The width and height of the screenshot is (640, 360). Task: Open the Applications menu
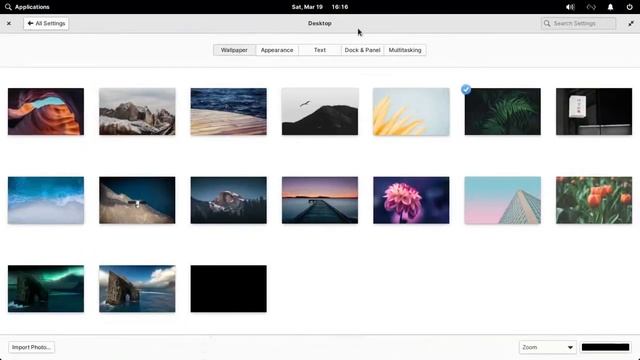point(27,7)
